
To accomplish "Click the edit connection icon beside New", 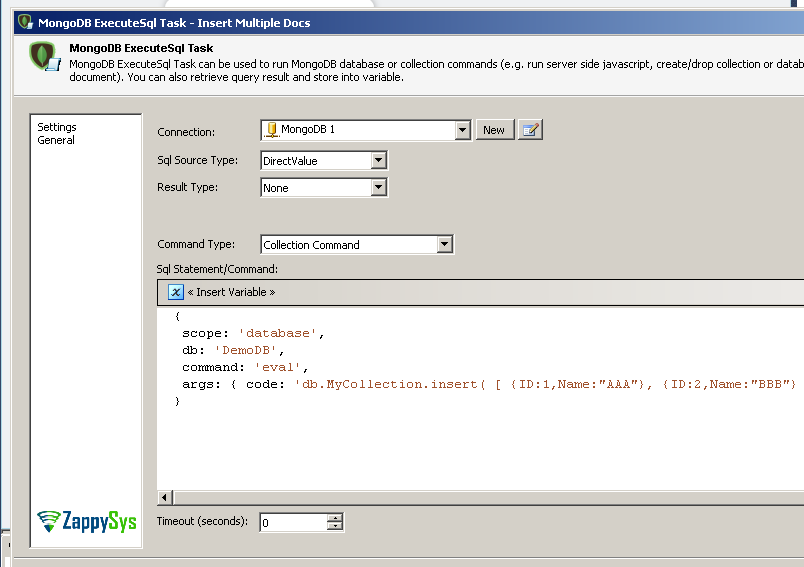I will point(530,130).
